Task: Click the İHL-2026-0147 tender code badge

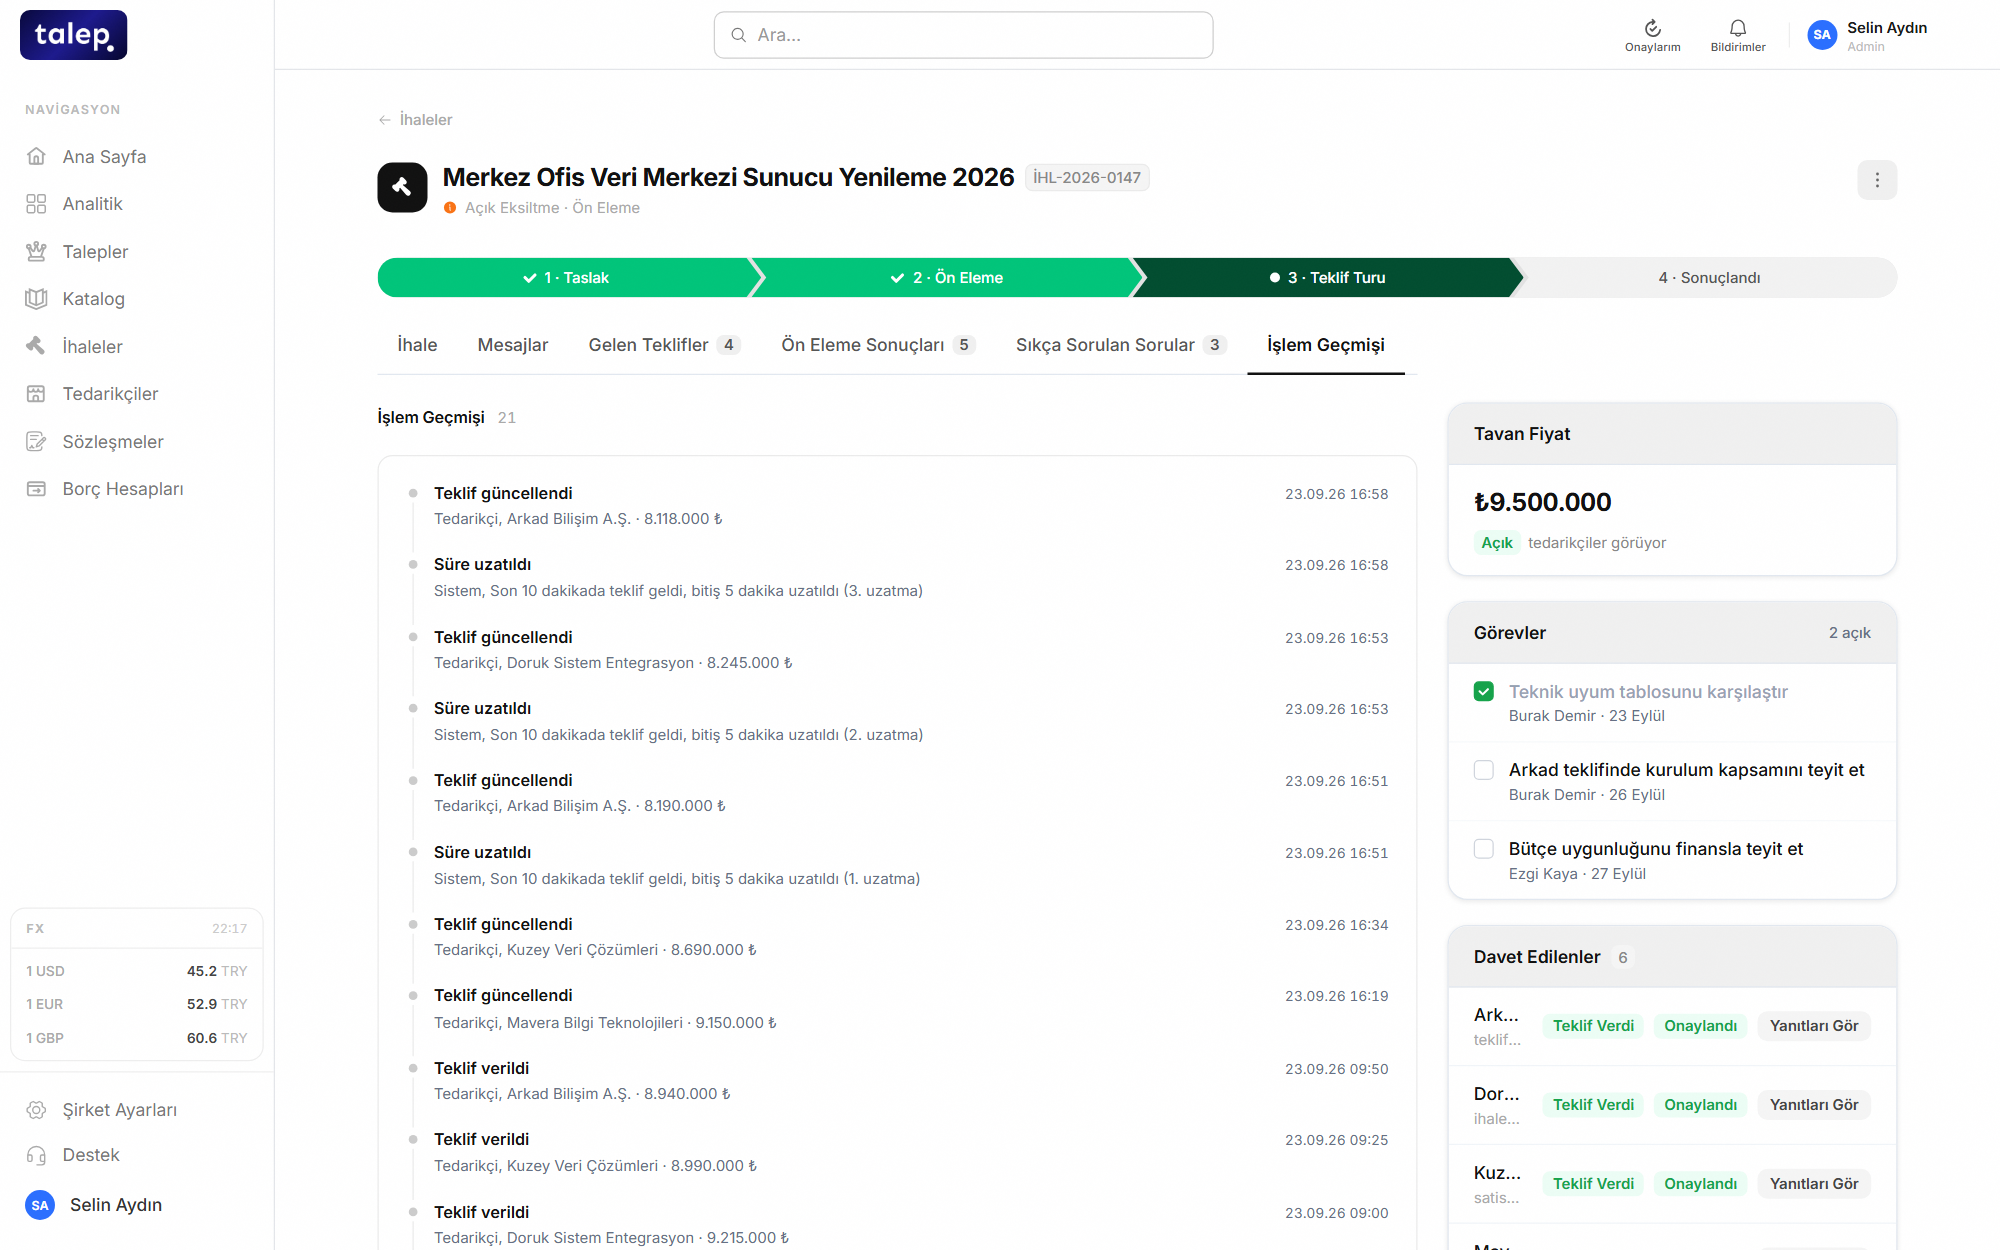Action: [x=1087, y=178]
